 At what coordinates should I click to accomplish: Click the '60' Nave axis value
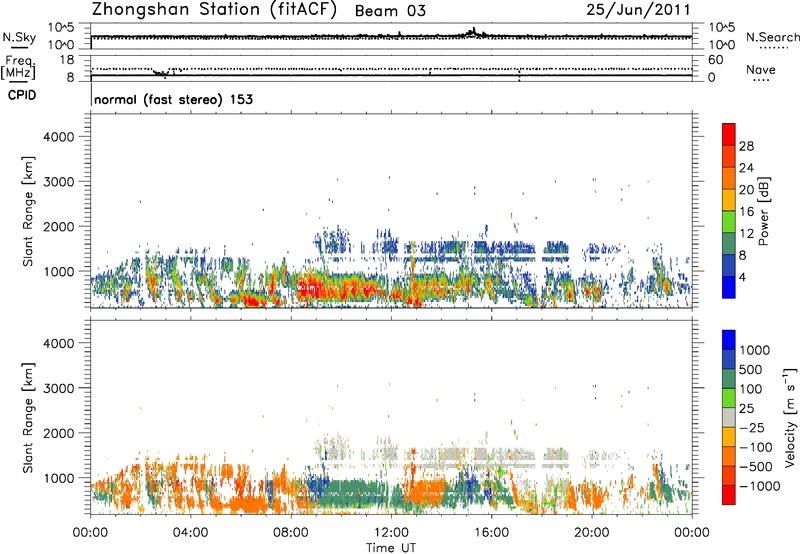point(715,60)
